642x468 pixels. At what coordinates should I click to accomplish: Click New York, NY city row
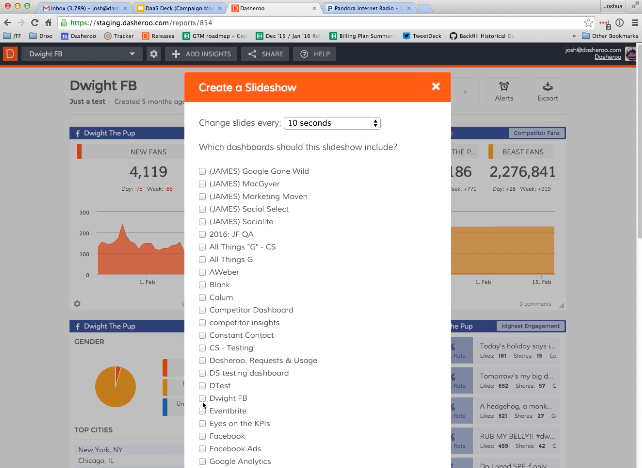click(129, 450)
